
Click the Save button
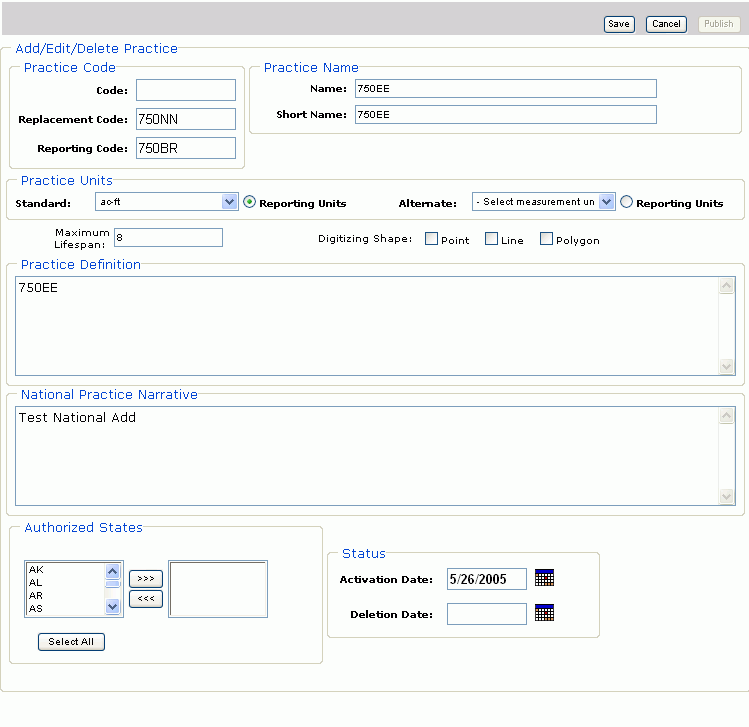tap(619, 24)
